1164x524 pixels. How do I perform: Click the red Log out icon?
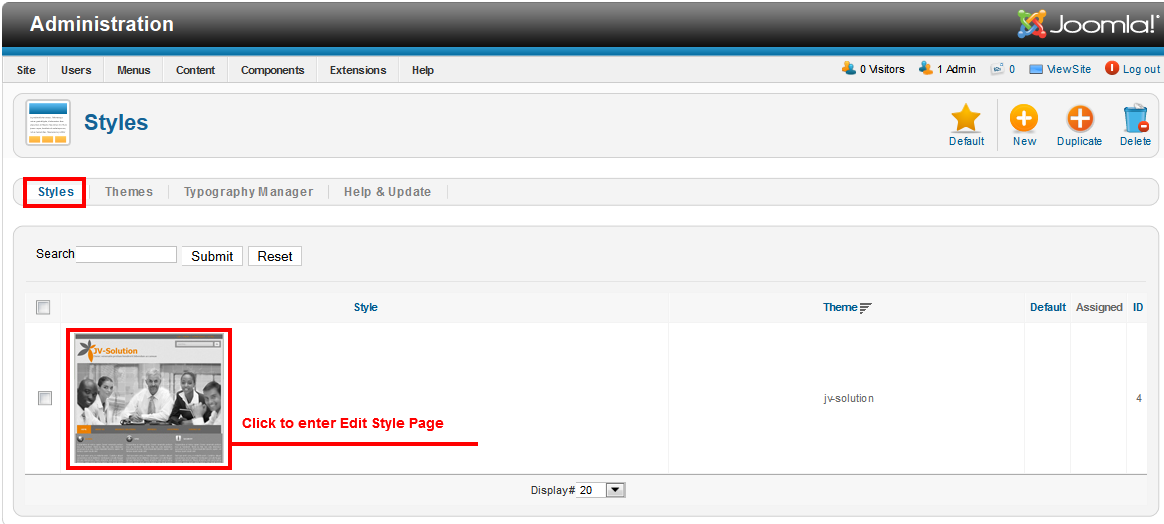point(1112,68)
